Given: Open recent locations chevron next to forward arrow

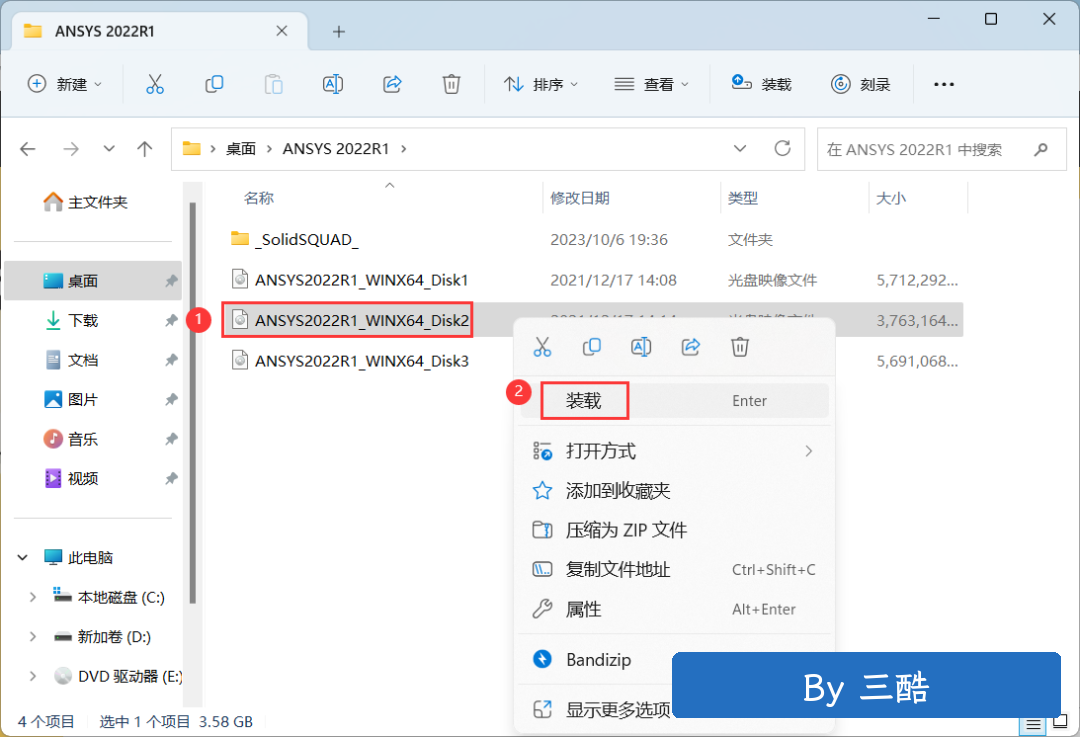Looking at the screenshot, I should [109, 149].
